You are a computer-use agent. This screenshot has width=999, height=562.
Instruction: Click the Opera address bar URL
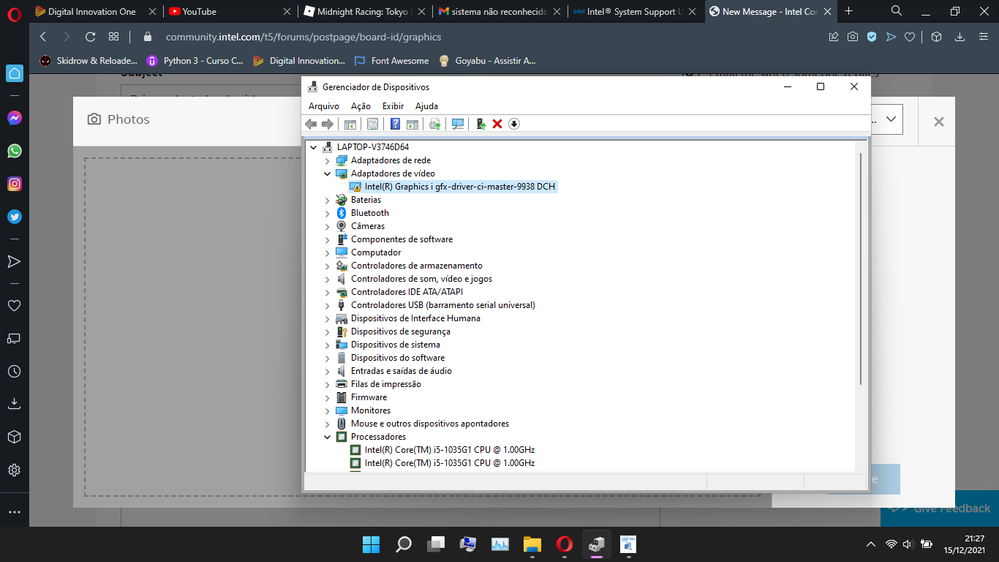[303, 37]
